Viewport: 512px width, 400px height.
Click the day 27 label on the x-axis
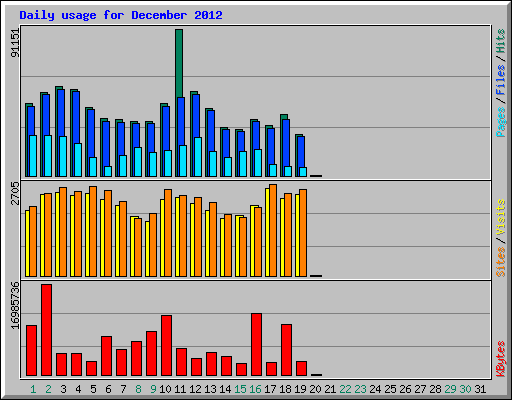click(x=420, y=389)
